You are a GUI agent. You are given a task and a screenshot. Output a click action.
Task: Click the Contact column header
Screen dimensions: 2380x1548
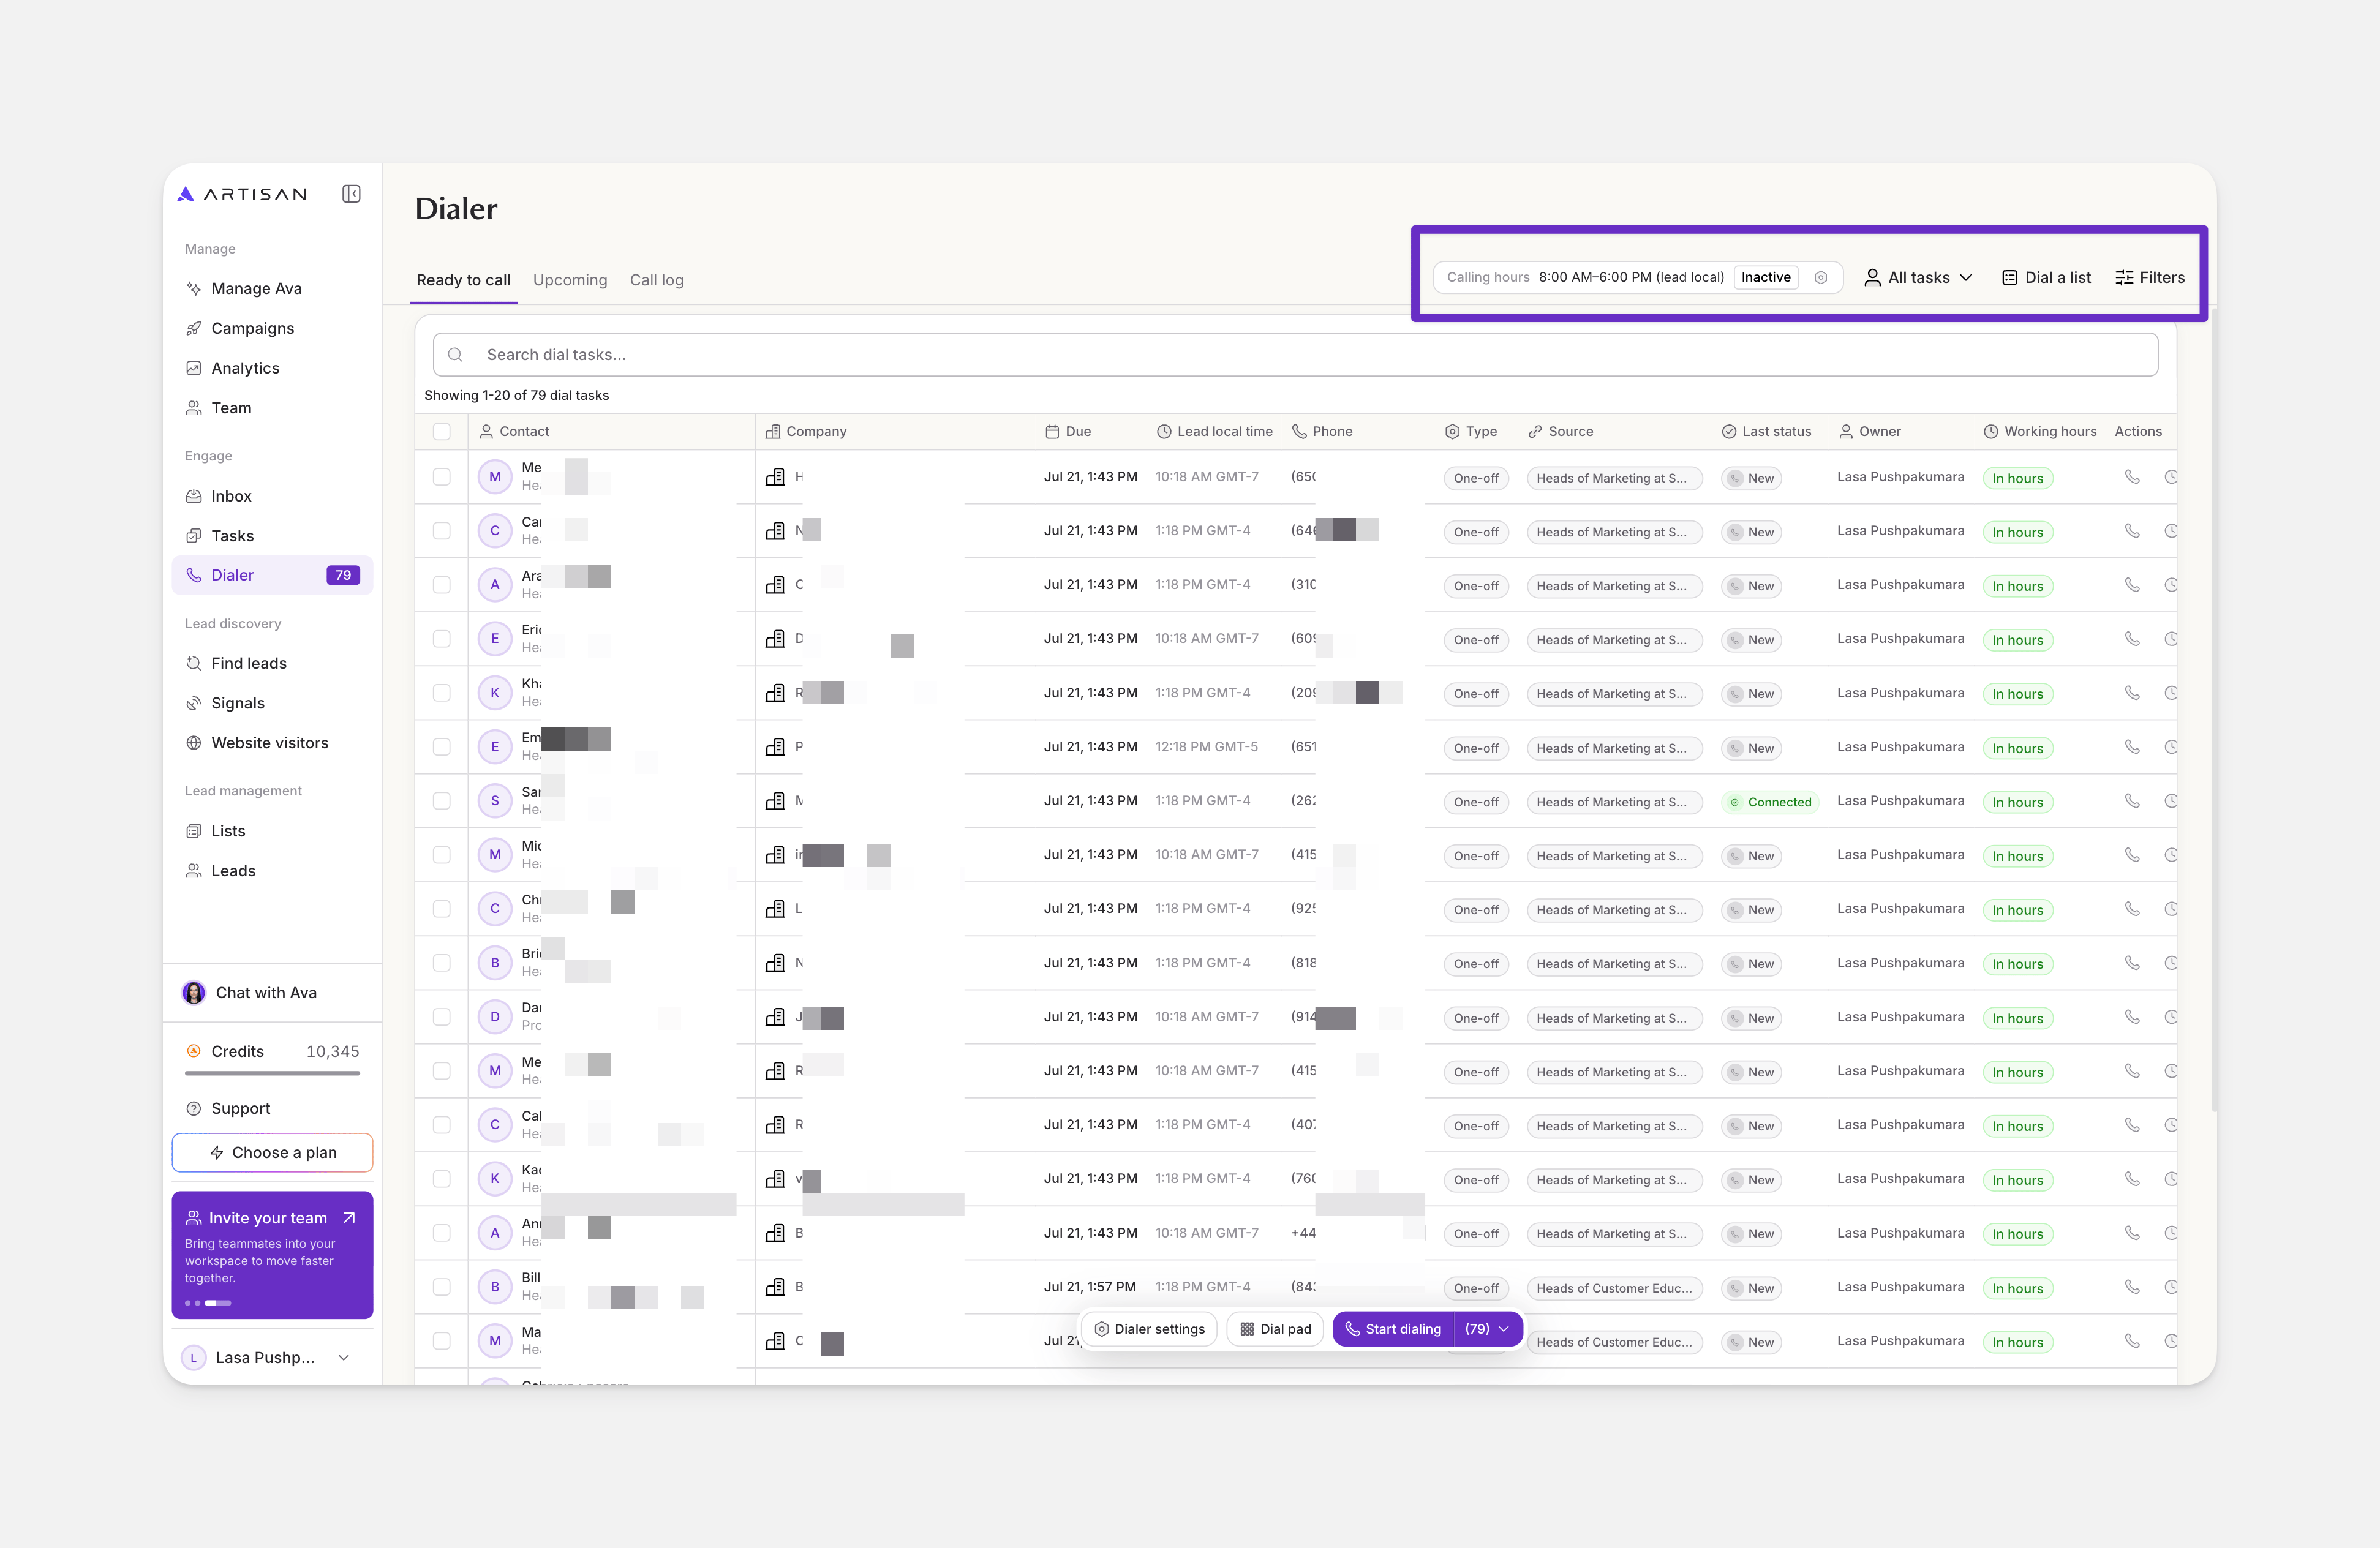514,432
